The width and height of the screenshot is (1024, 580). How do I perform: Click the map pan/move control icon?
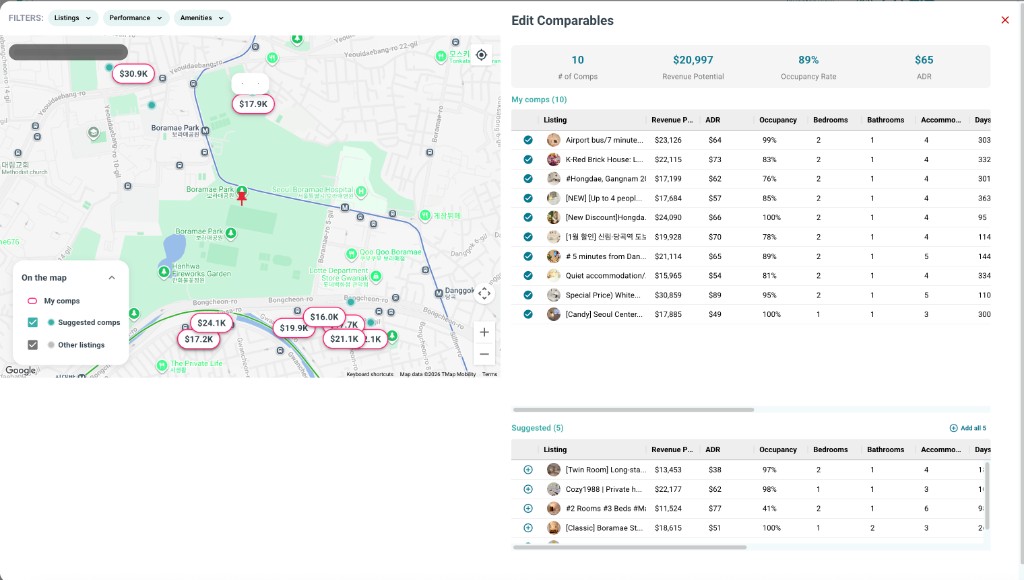point(484,293)
